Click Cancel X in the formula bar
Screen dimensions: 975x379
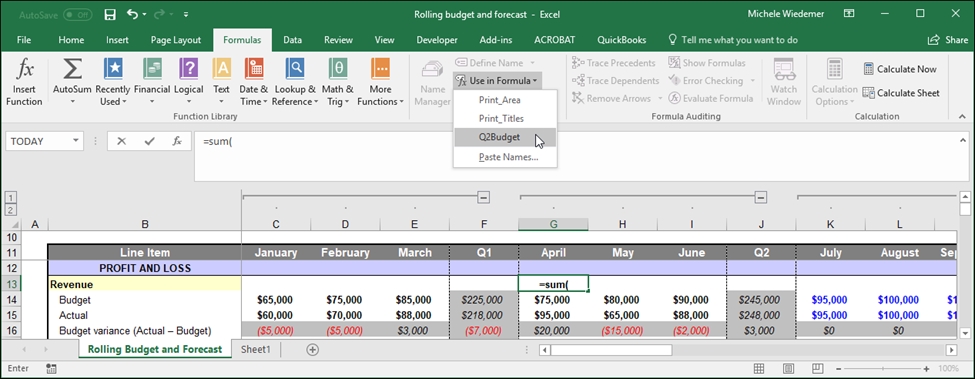tap(121, 142)
